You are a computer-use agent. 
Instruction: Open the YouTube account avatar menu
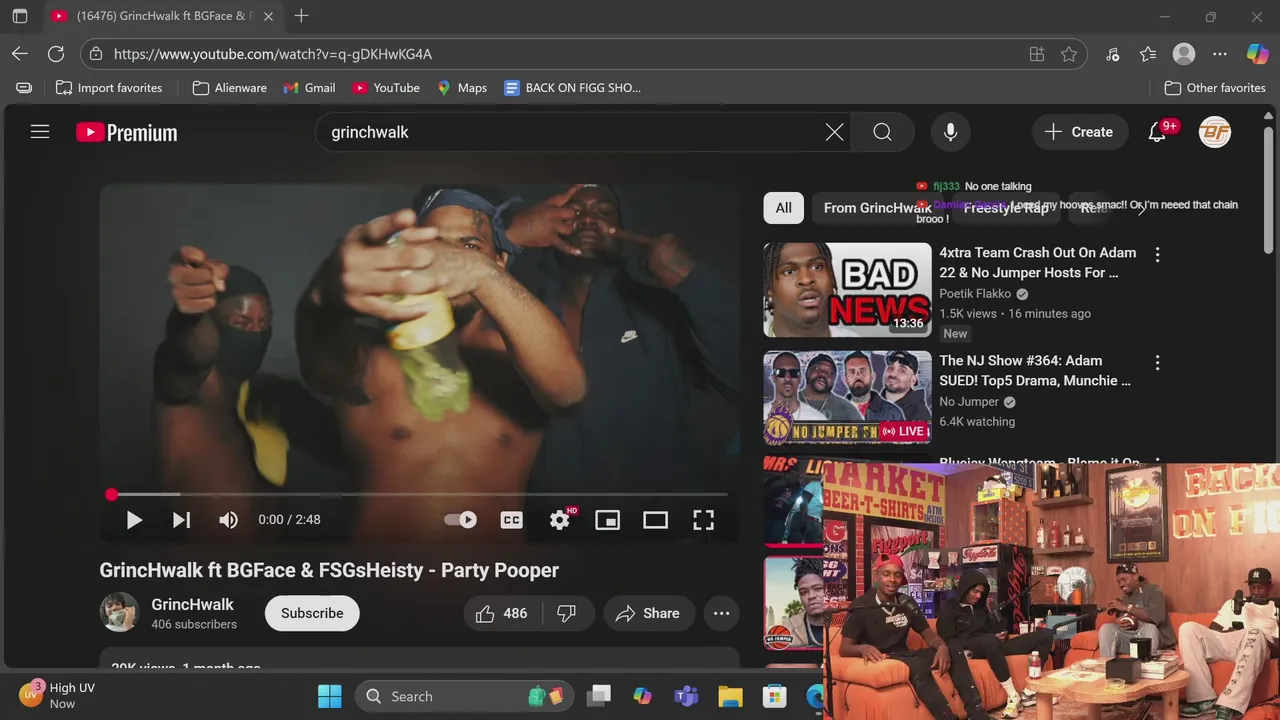pos(1215,132)
